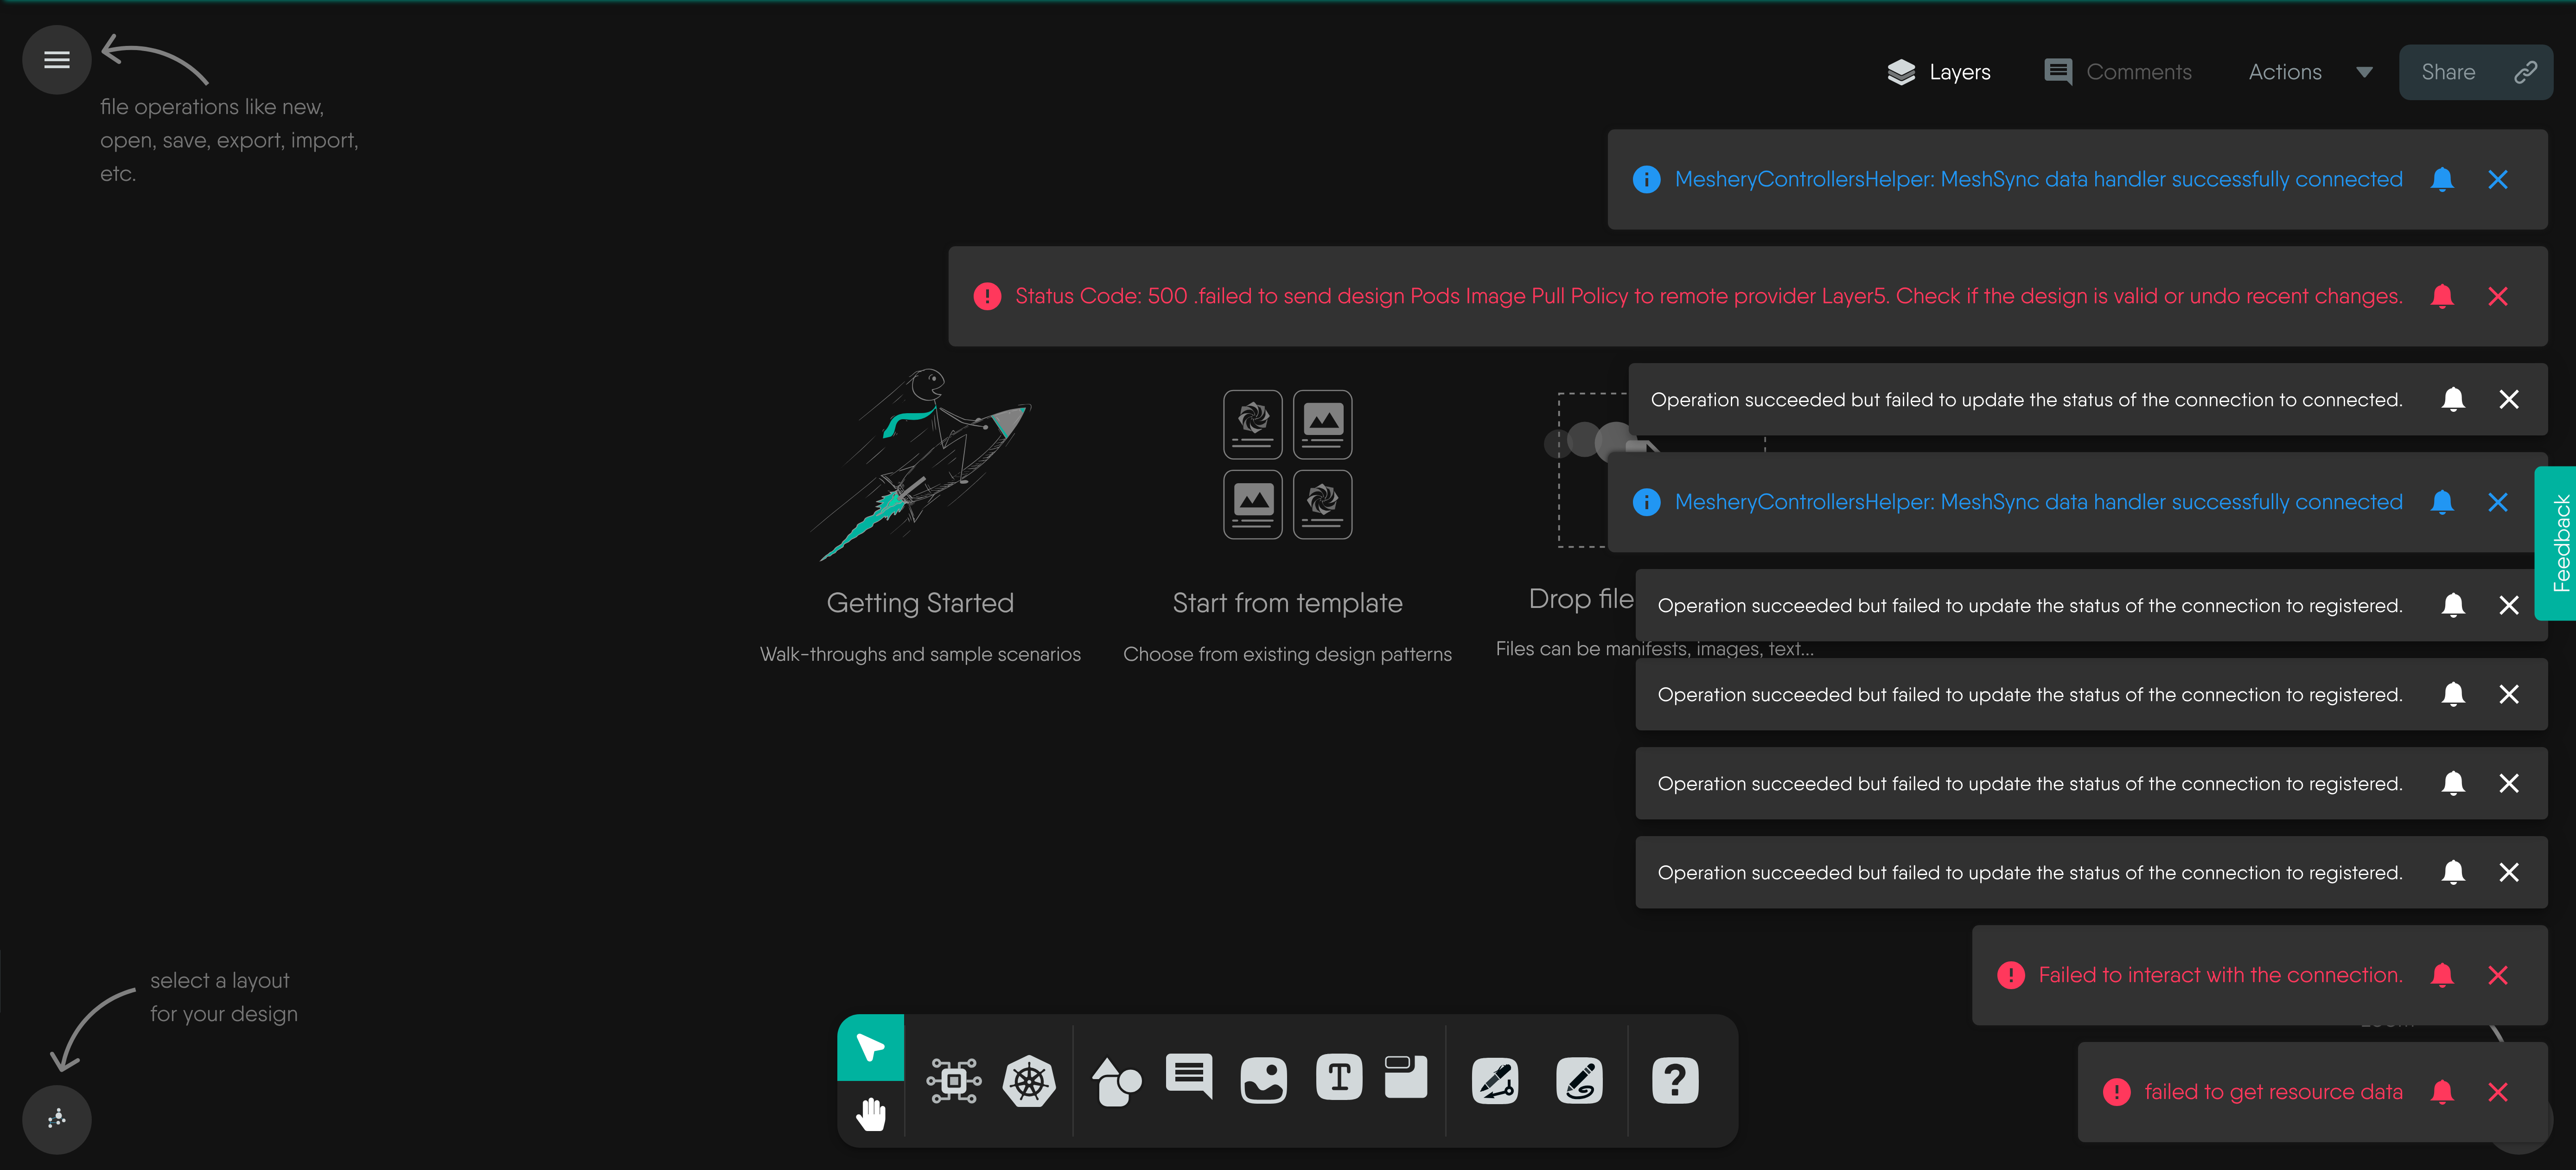Select the Text tool
The height and width of the screenshot is (1170, 2576).
(1339, 1078)
